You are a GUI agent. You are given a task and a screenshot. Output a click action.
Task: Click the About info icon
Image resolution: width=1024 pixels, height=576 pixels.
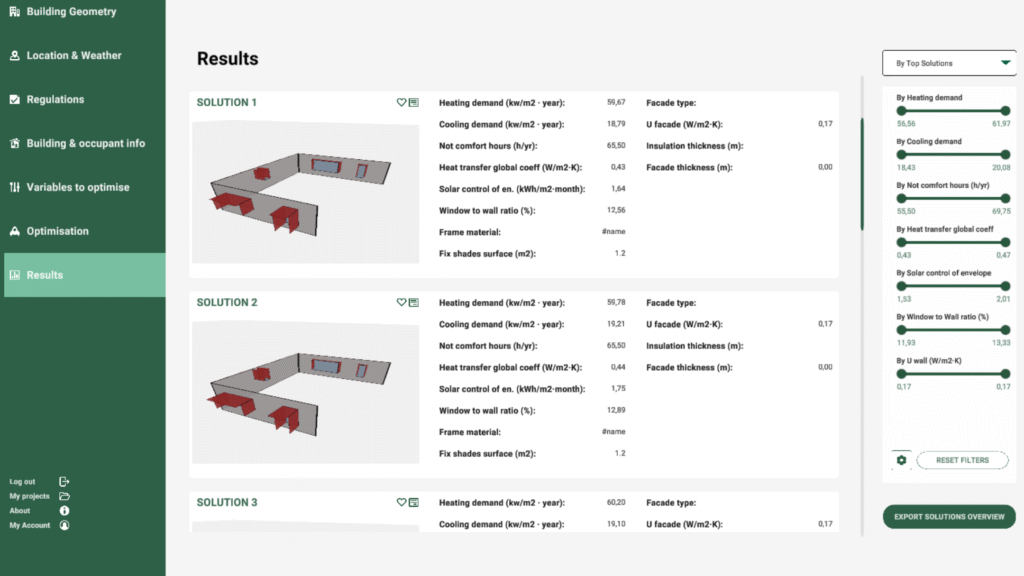tap(64, 510)
